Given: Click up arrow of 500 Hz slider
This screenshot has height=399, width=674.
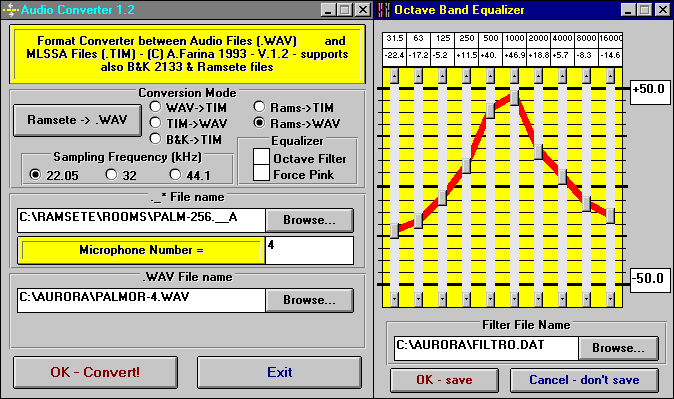Looking at the screenshot, I should pyautogui.click(x=490, y=77).
